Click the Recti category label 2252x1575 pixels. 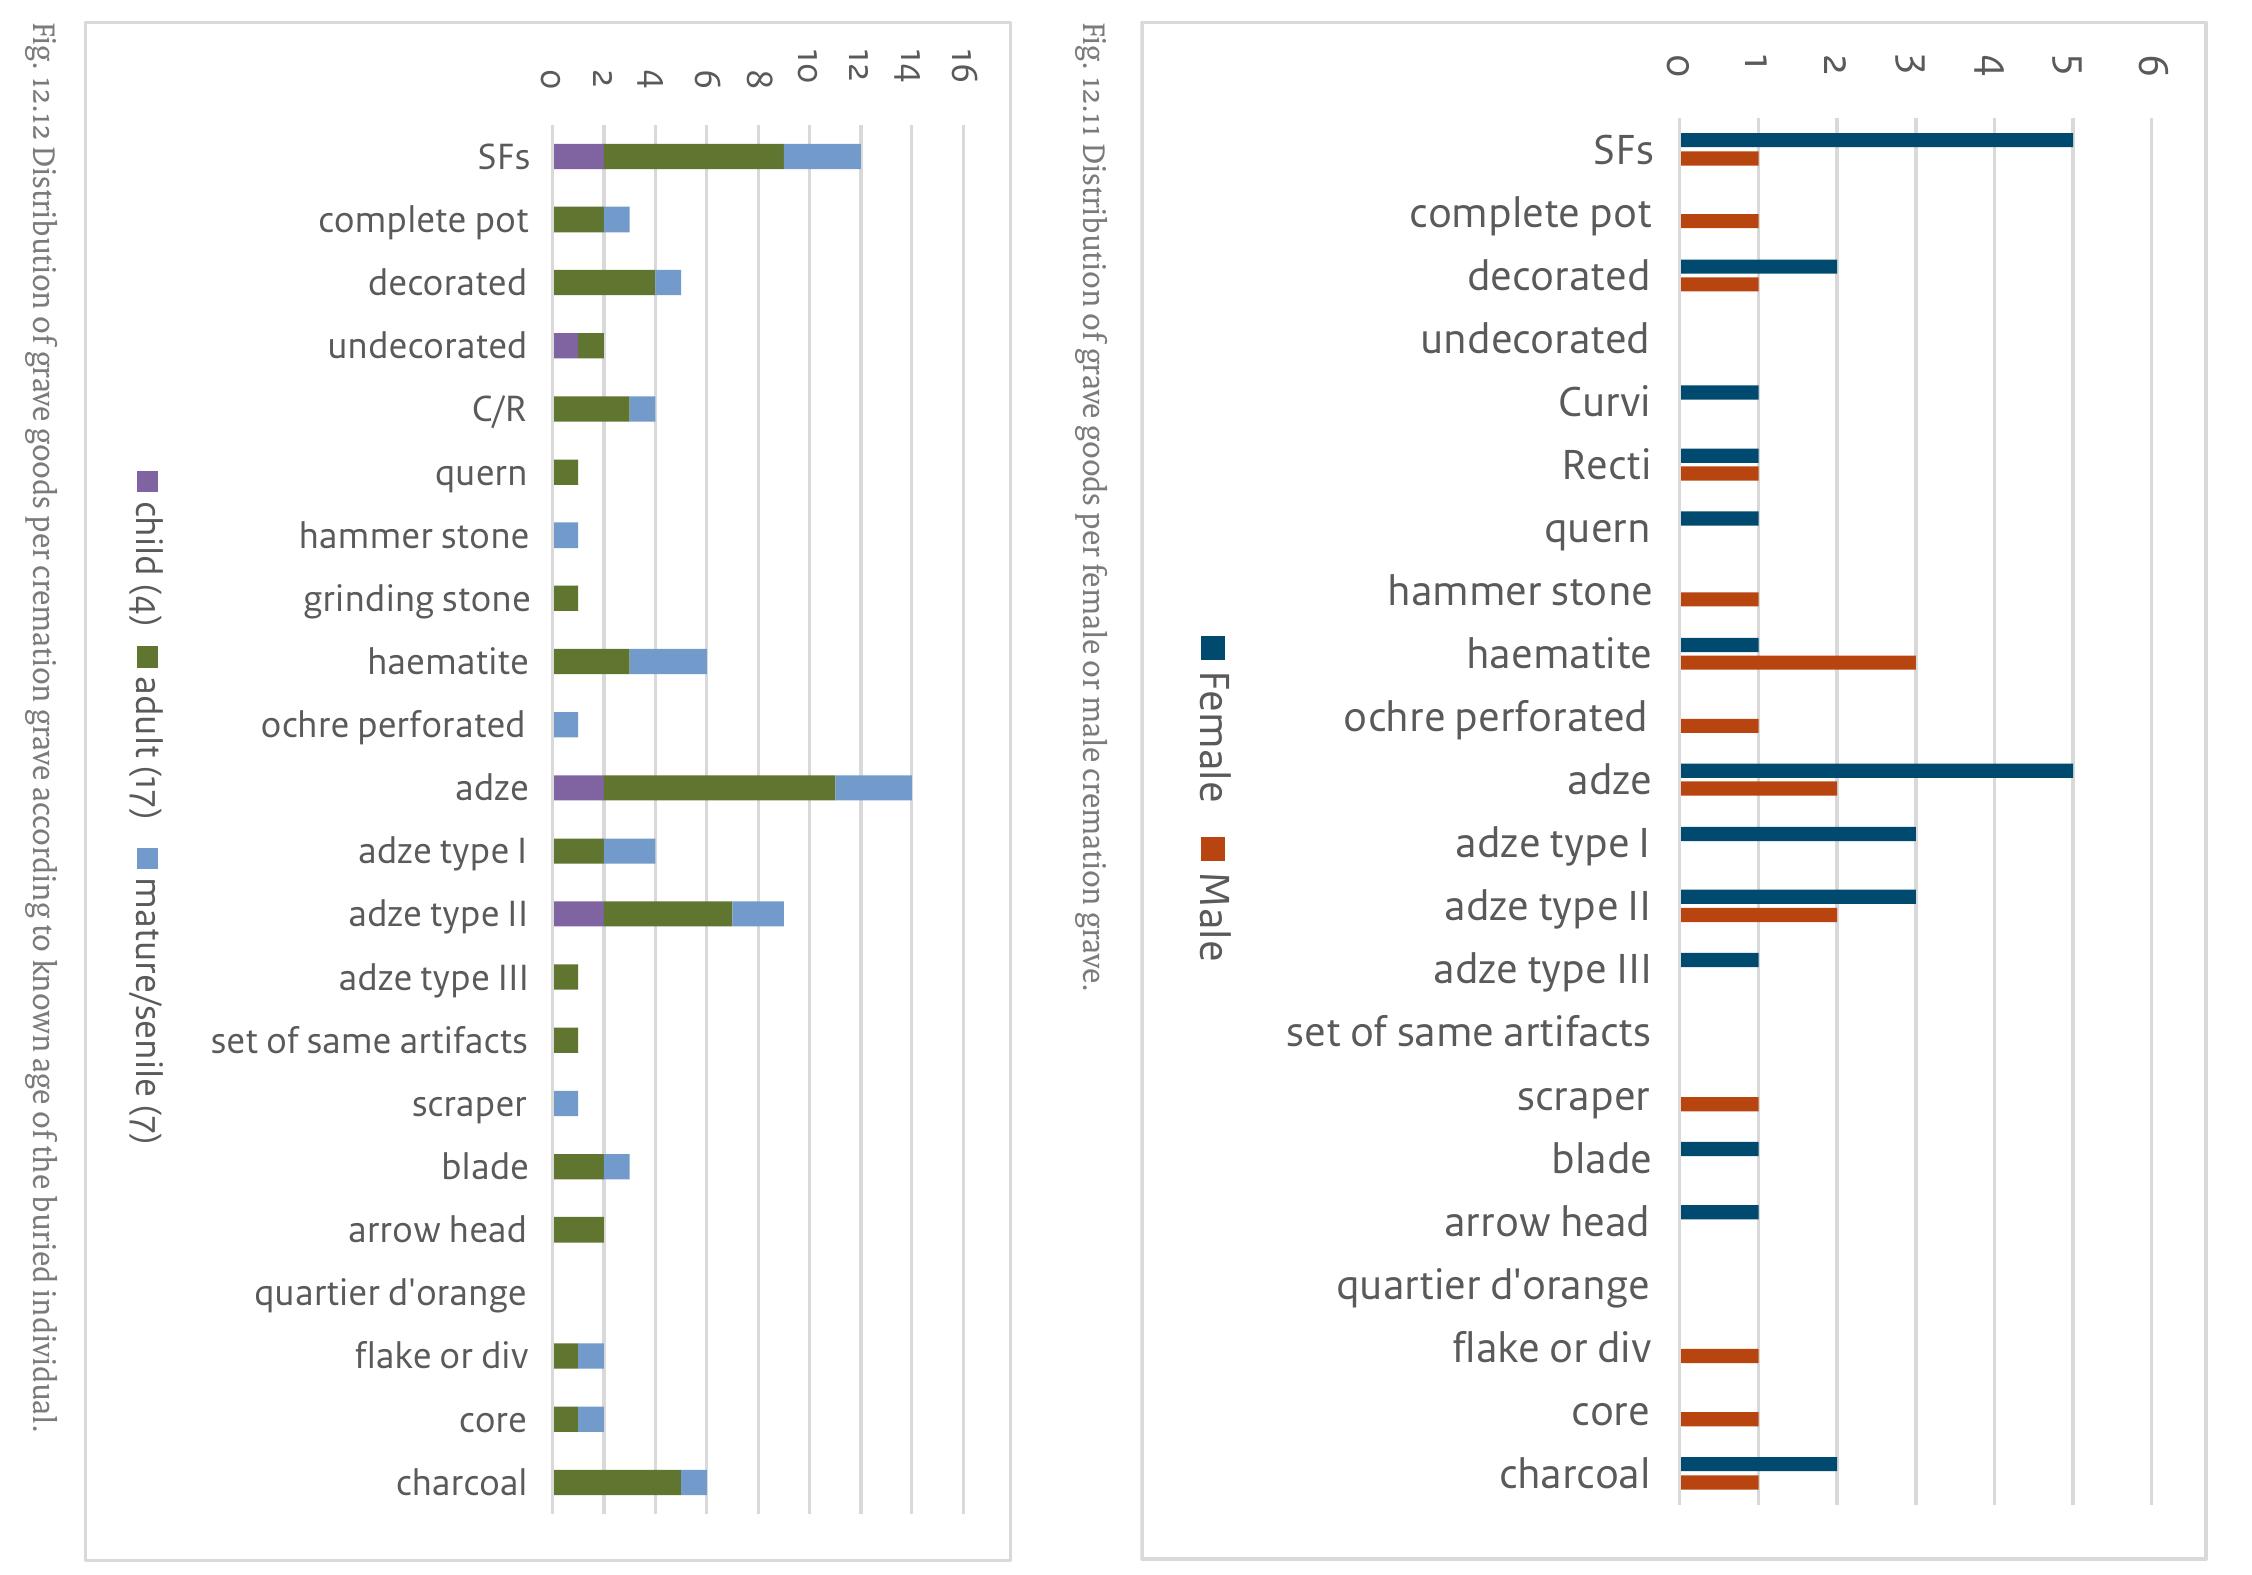[x=1605, y=465]
